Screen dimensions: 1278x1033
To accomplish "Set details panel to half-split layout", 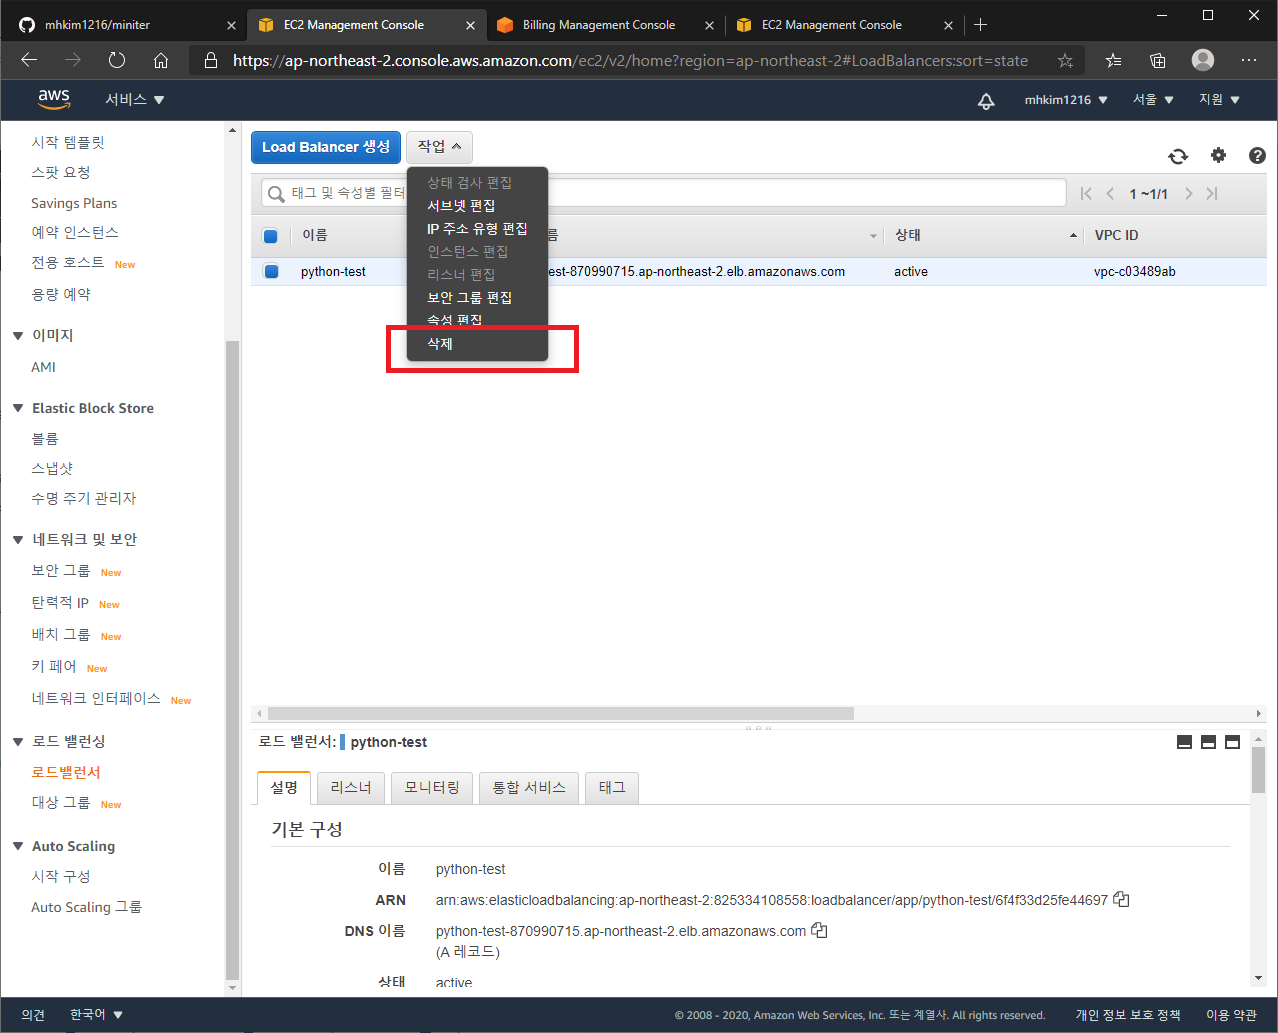I will click(x=1208, y=742).
